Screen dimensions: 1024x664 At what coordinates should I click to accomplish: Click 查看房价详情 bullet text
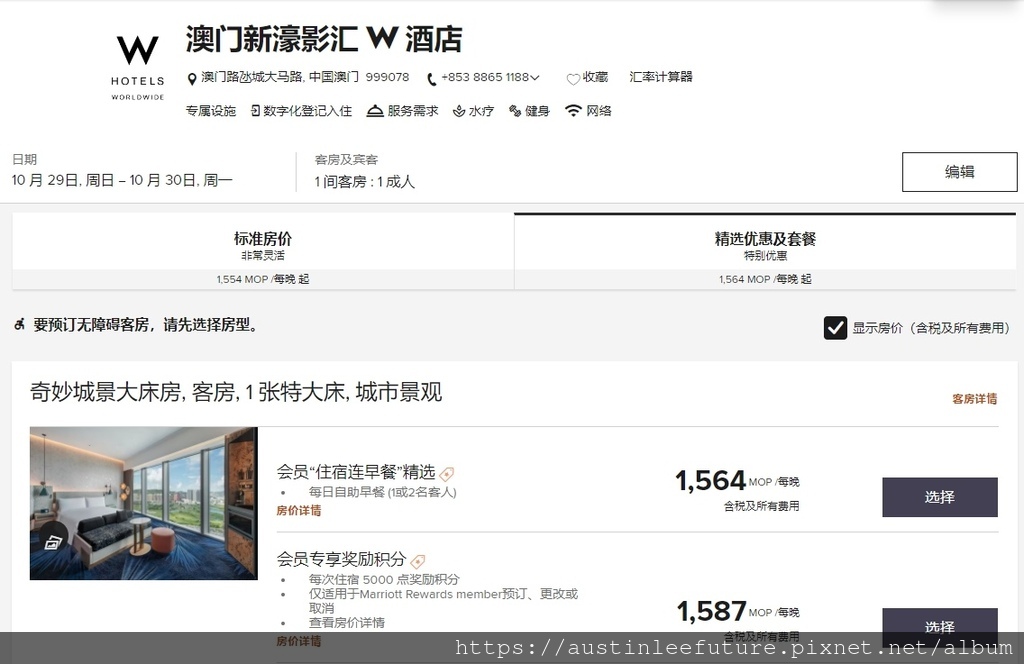pyautogui.click(x=347, y=622)
